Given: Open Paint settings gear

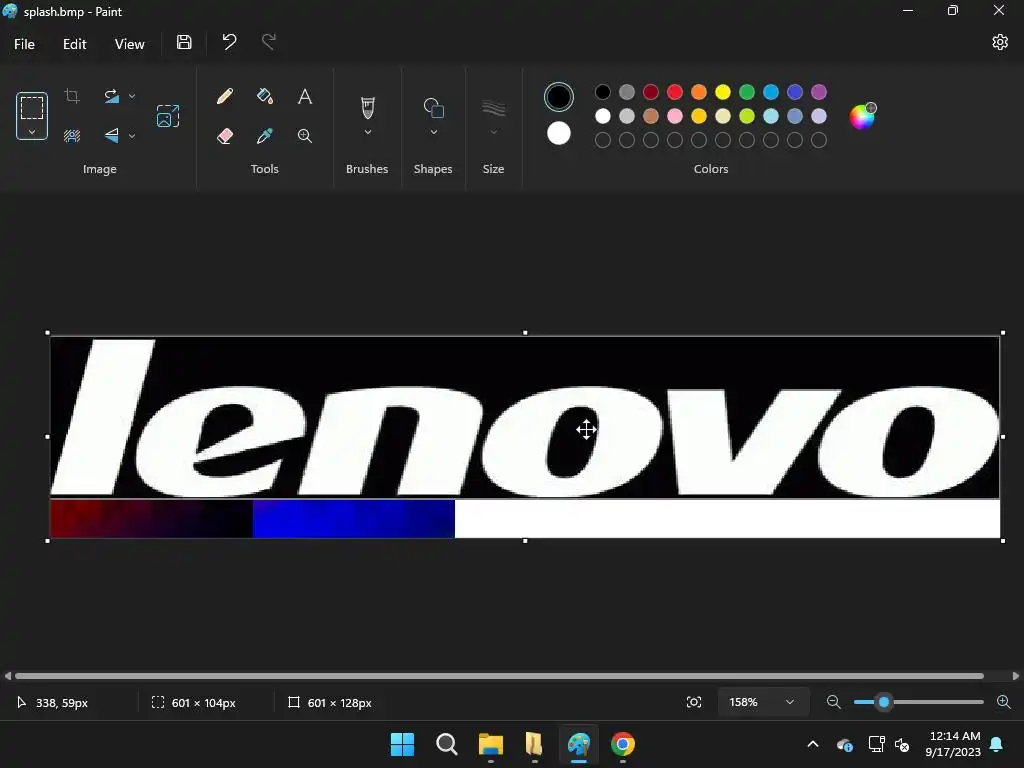Looking at the screenshot, I should pos(1000,42).
